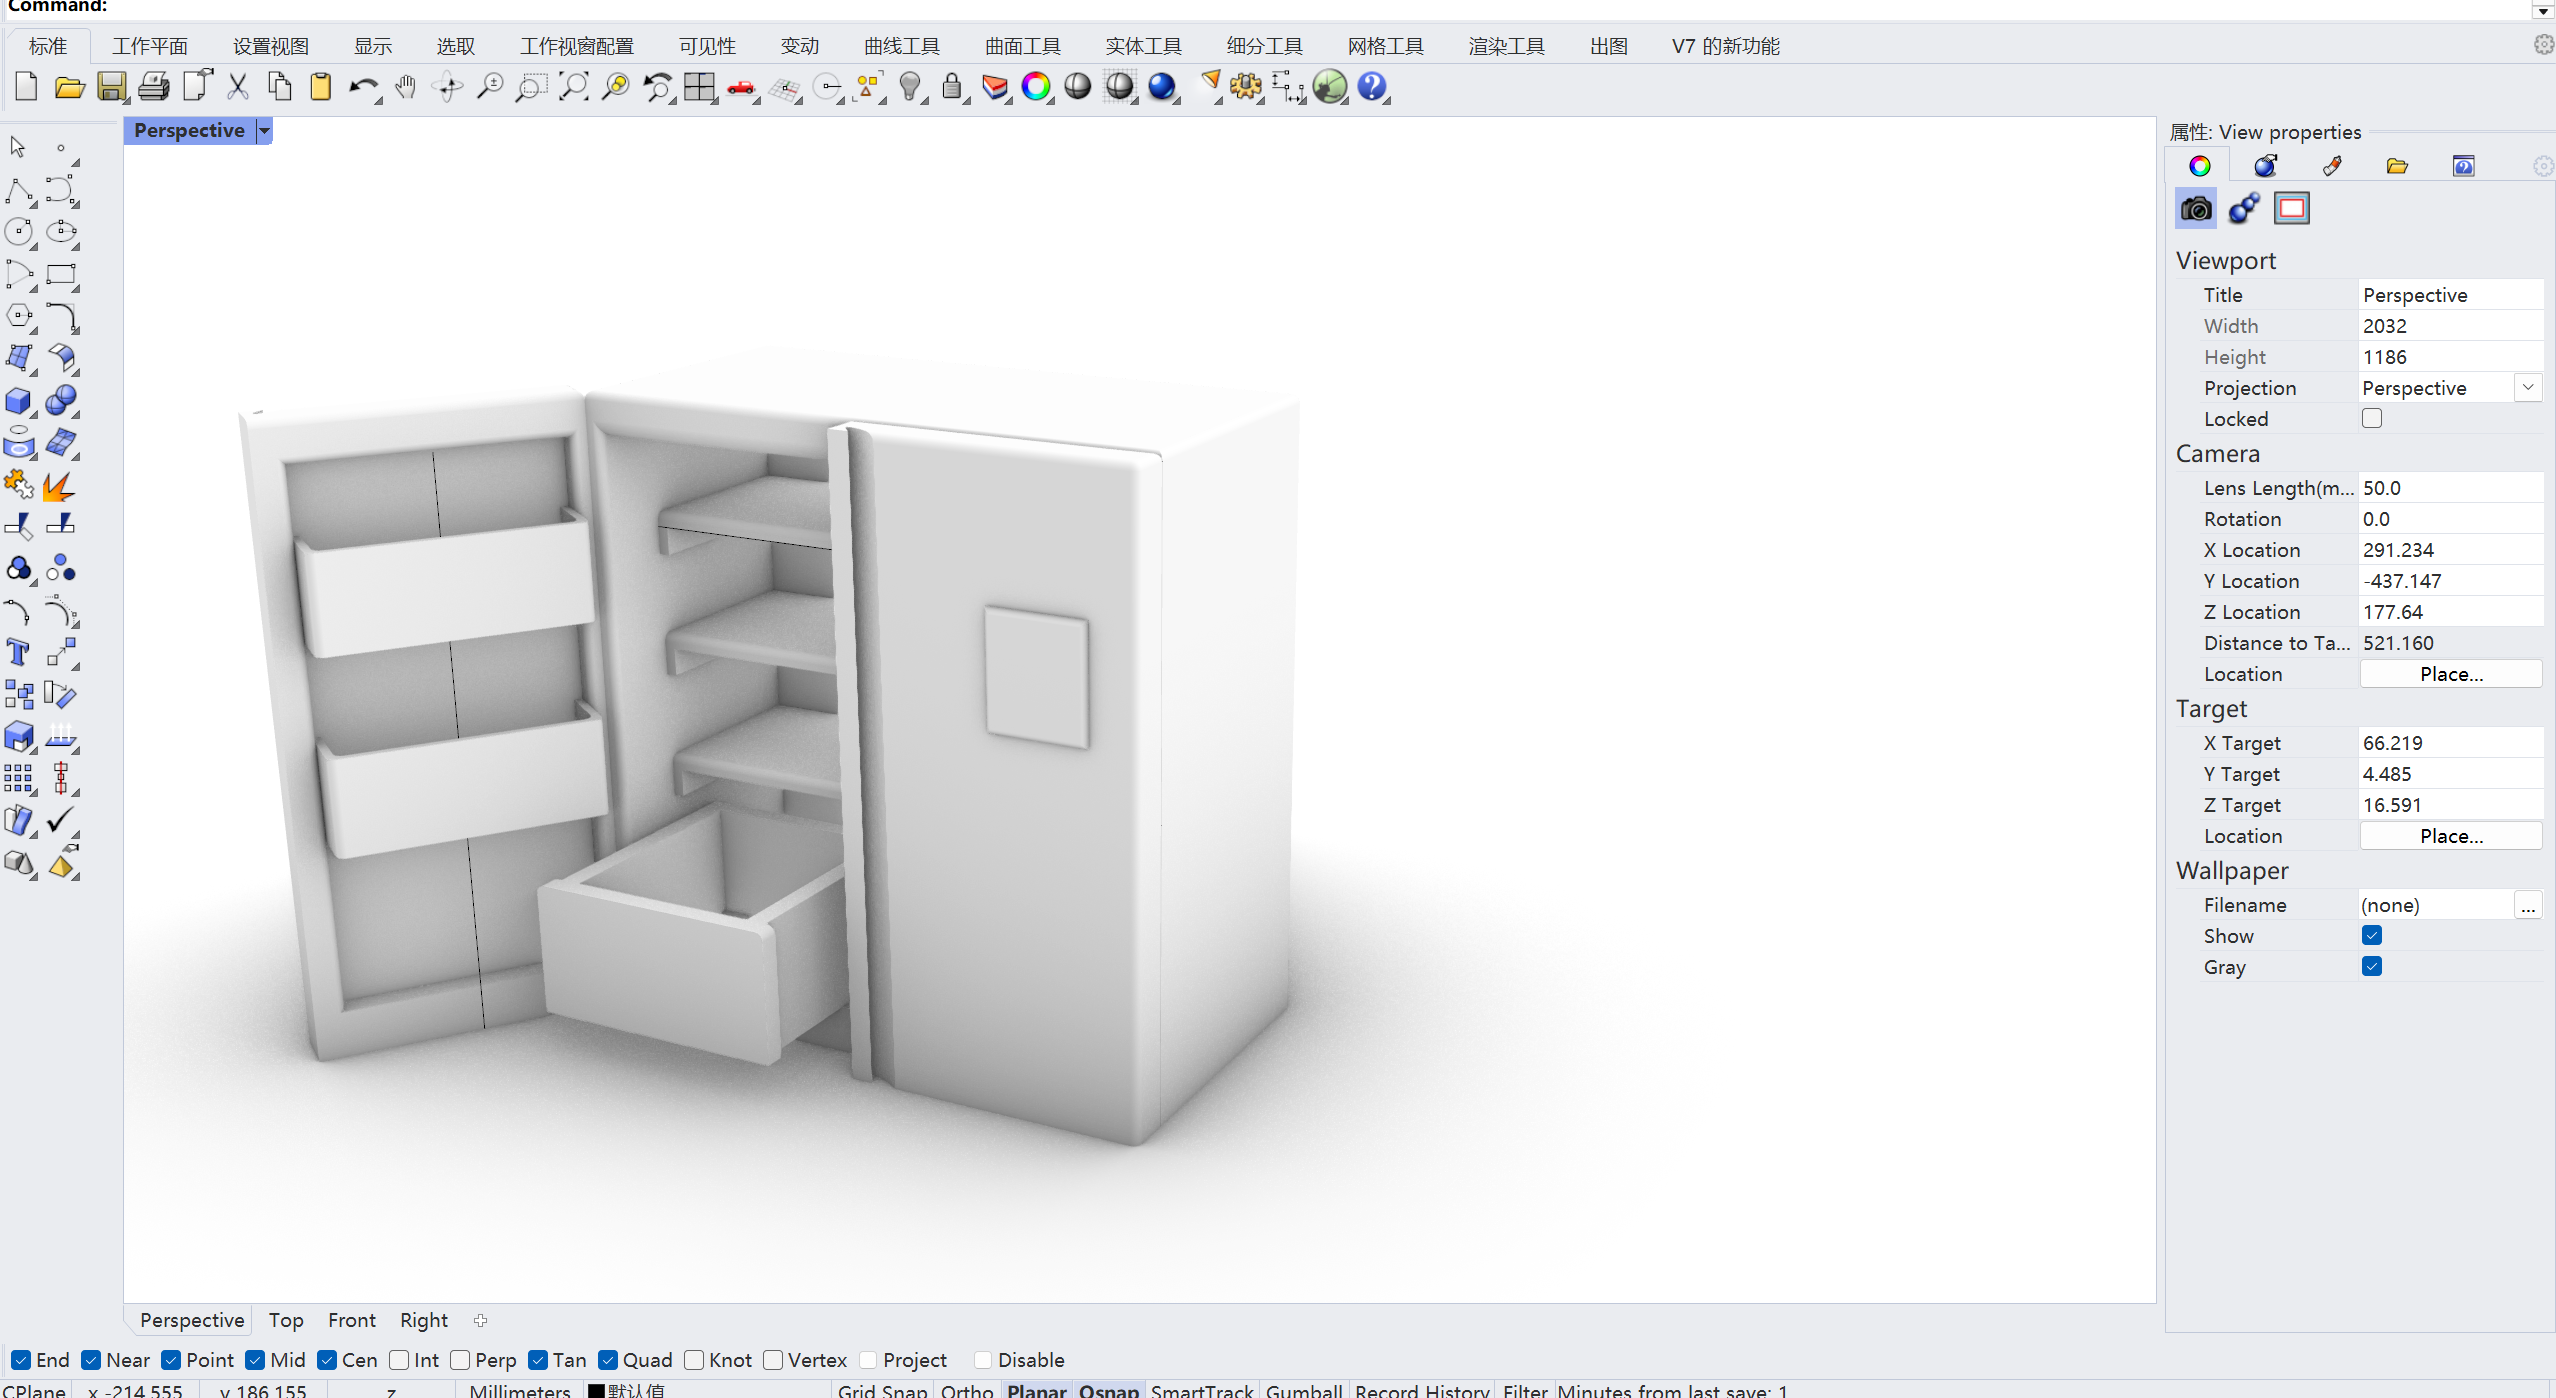2556x1398 pixels.
Task: Enable the Perp osnap checkbox
Action: point(460,1360)
